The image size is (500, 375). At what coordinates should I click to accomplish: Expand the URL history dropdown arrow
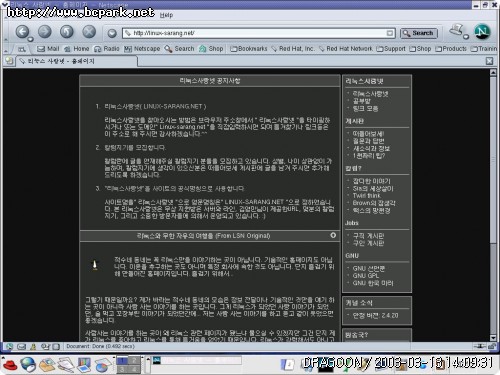click(390, 33)
